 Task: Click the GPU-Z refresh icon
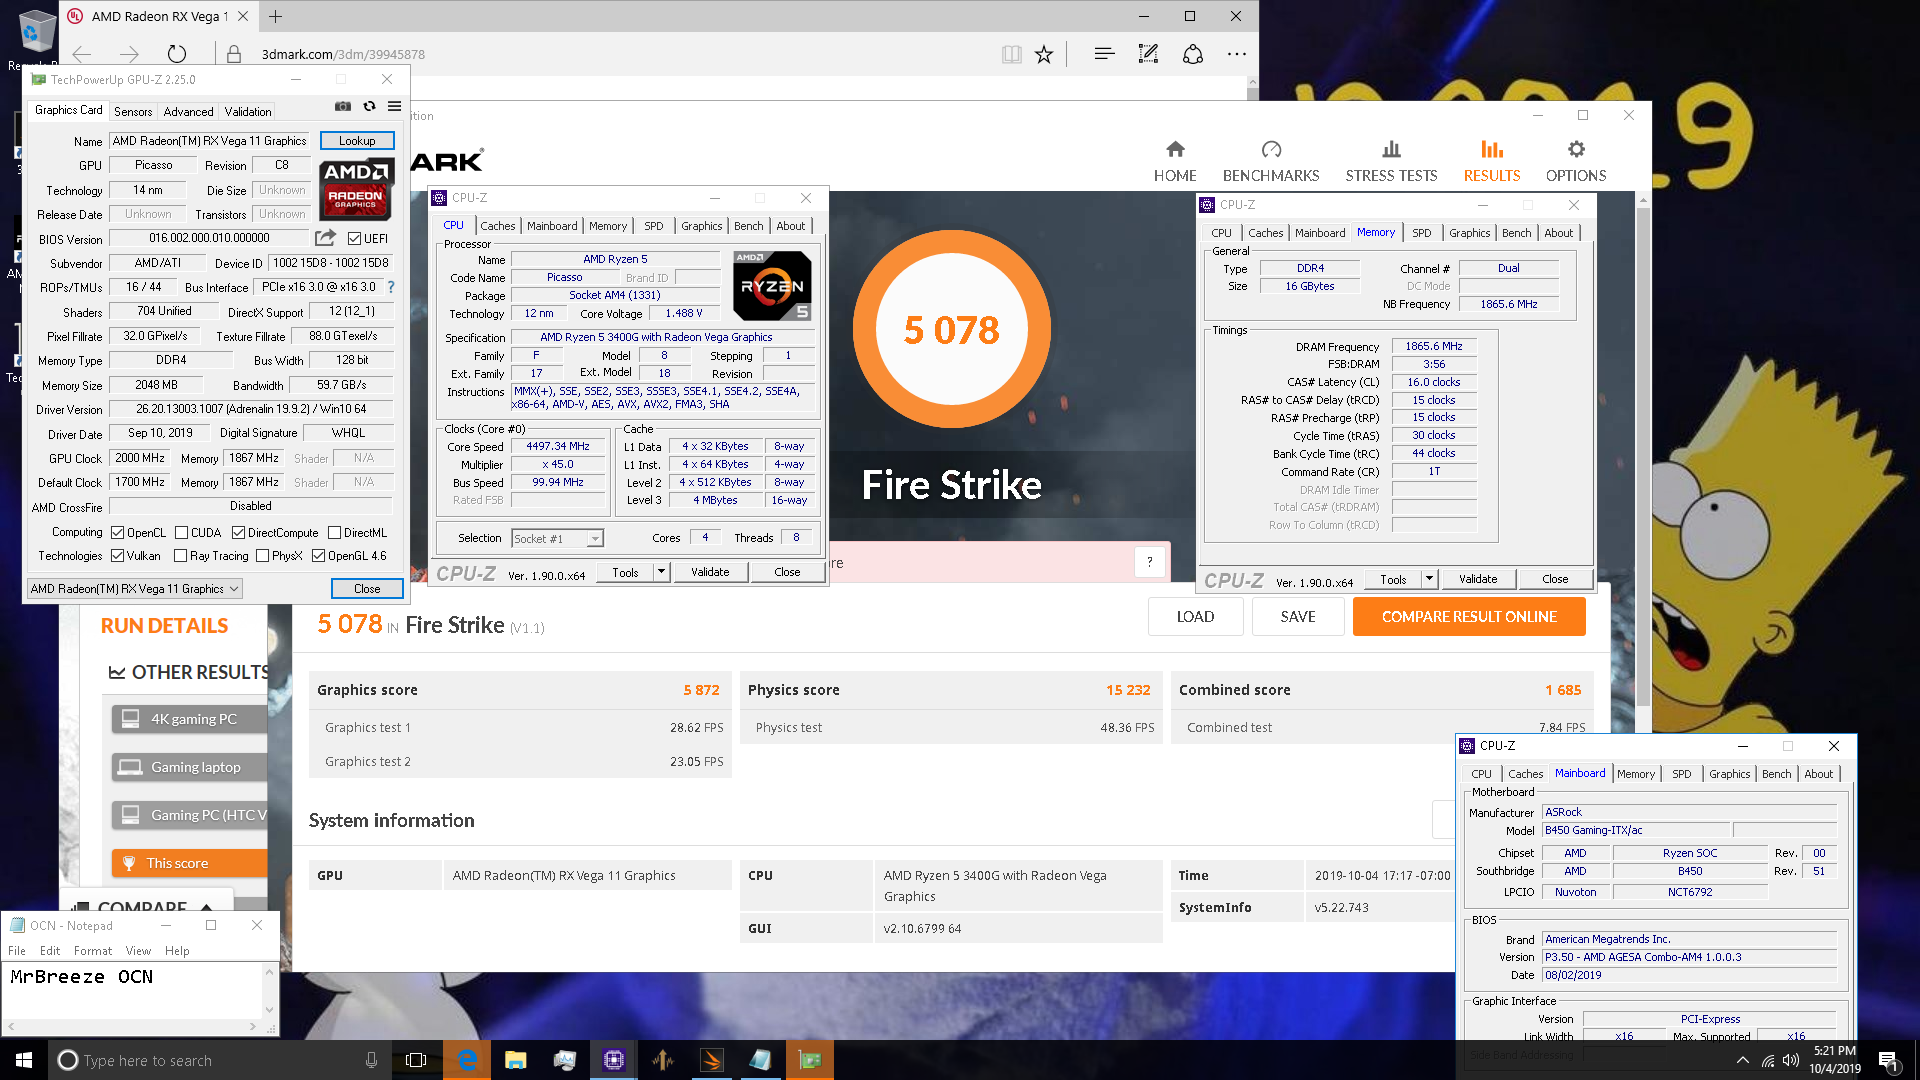(369, 107)
